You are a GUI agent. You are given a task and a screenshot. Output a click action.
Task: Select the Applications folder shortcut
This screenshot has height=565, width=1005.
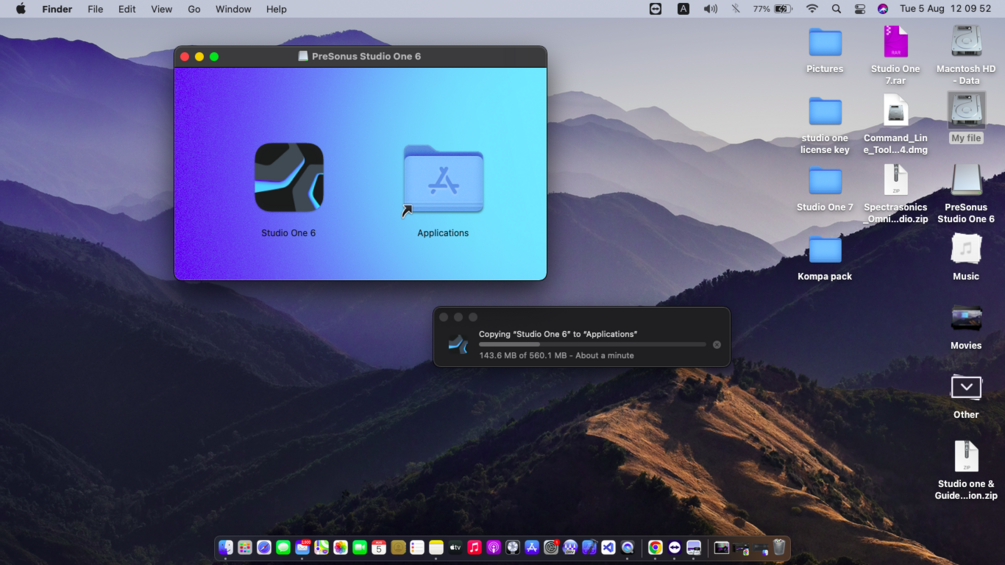[443, 181]
